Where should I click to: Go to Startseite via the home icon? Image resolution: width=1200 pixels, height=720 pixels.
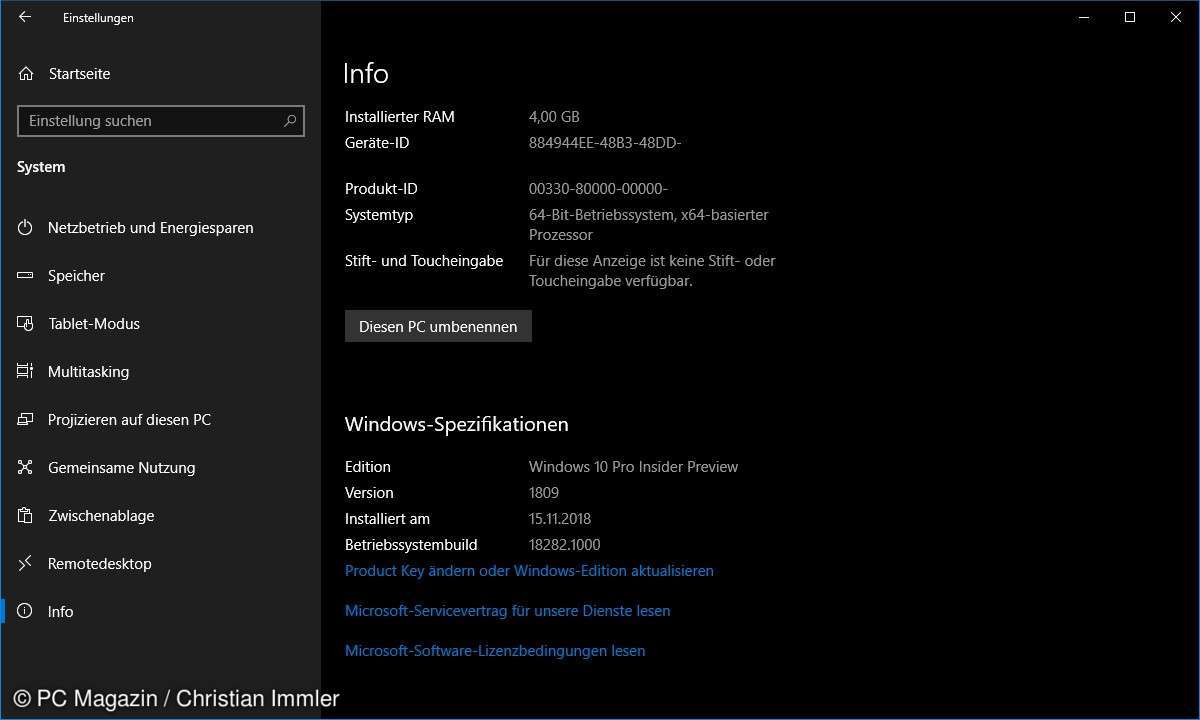click(x=26, y=74)
